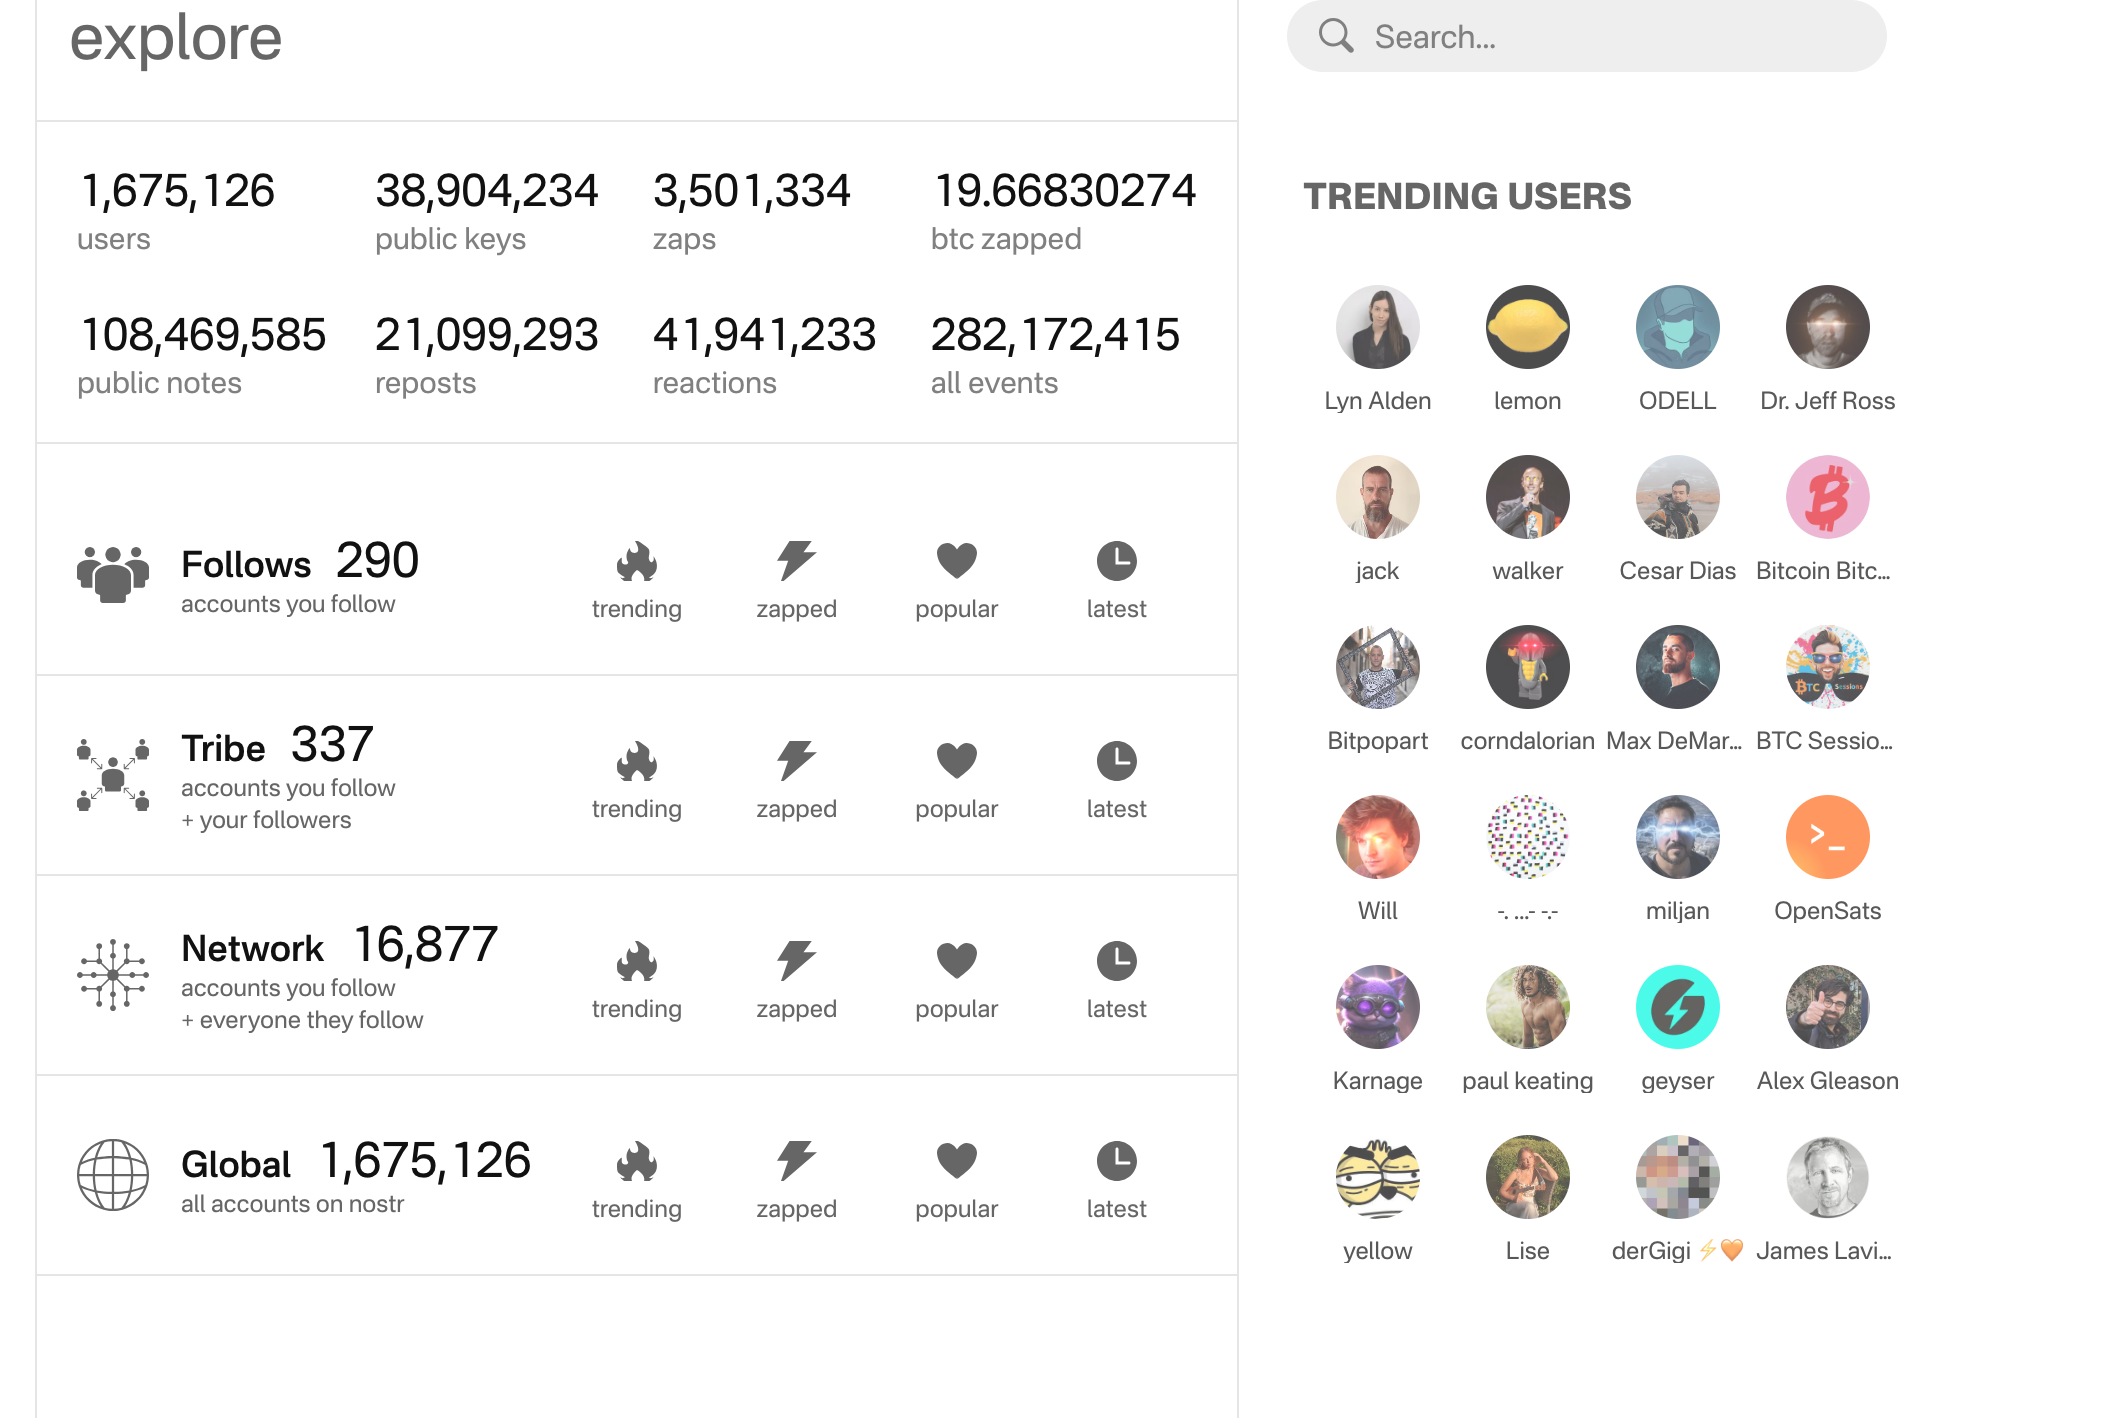
Task: Click latest clock icon in Global row
Action: click(1116, 1161)
